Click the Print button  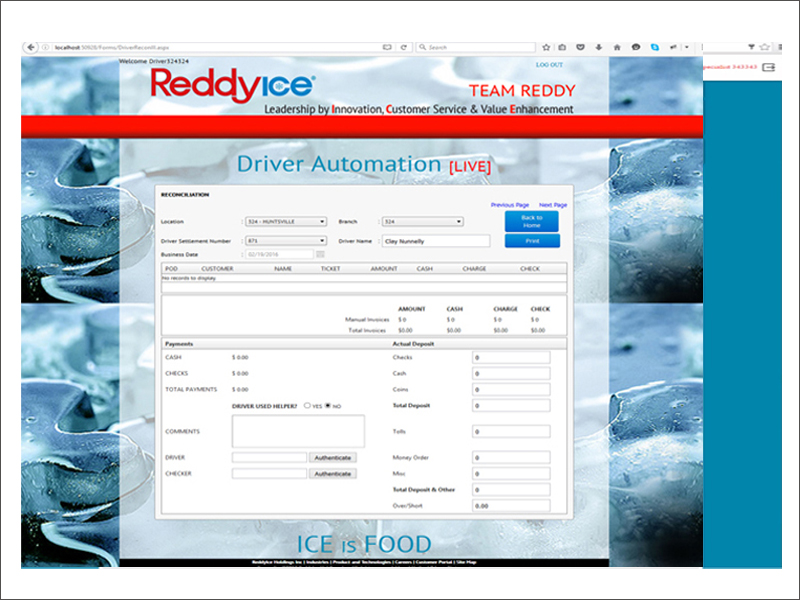[x=530, y=241]
